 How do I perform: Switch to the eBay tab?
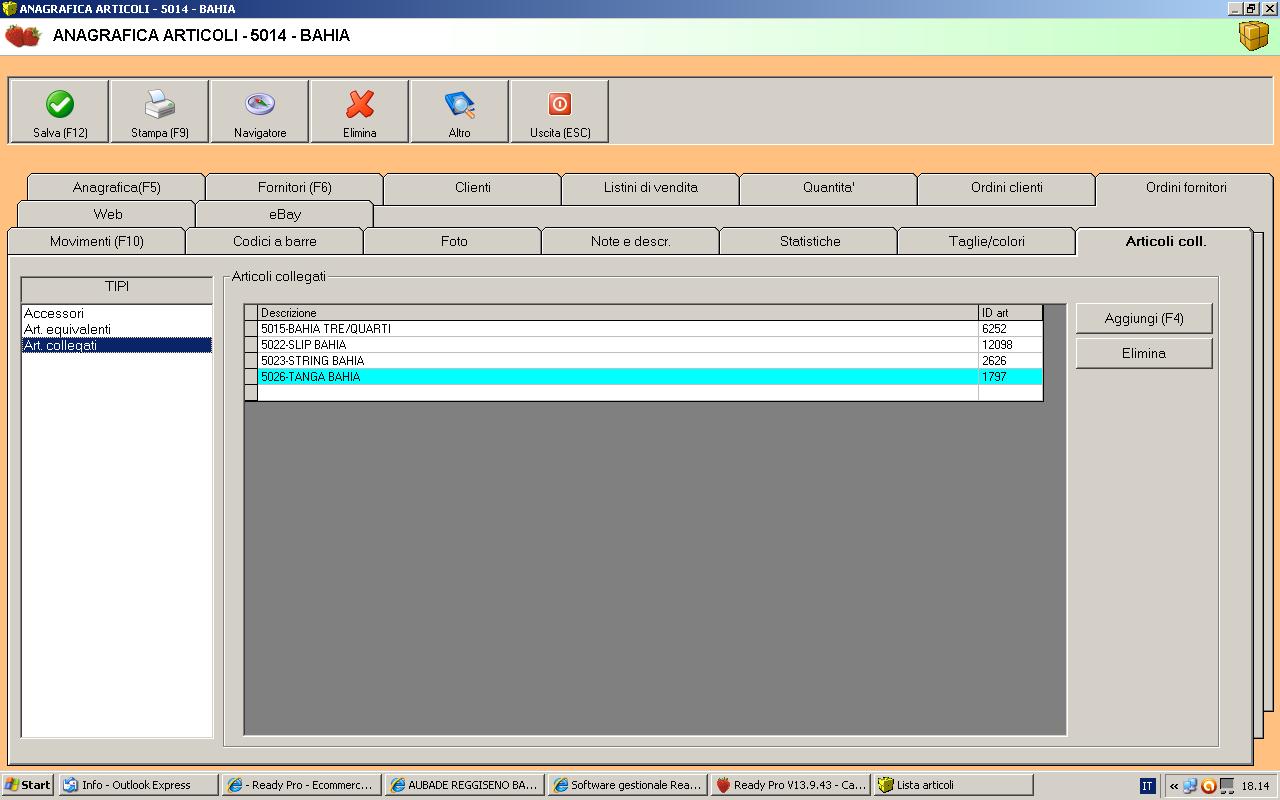(x=285, y=214)
